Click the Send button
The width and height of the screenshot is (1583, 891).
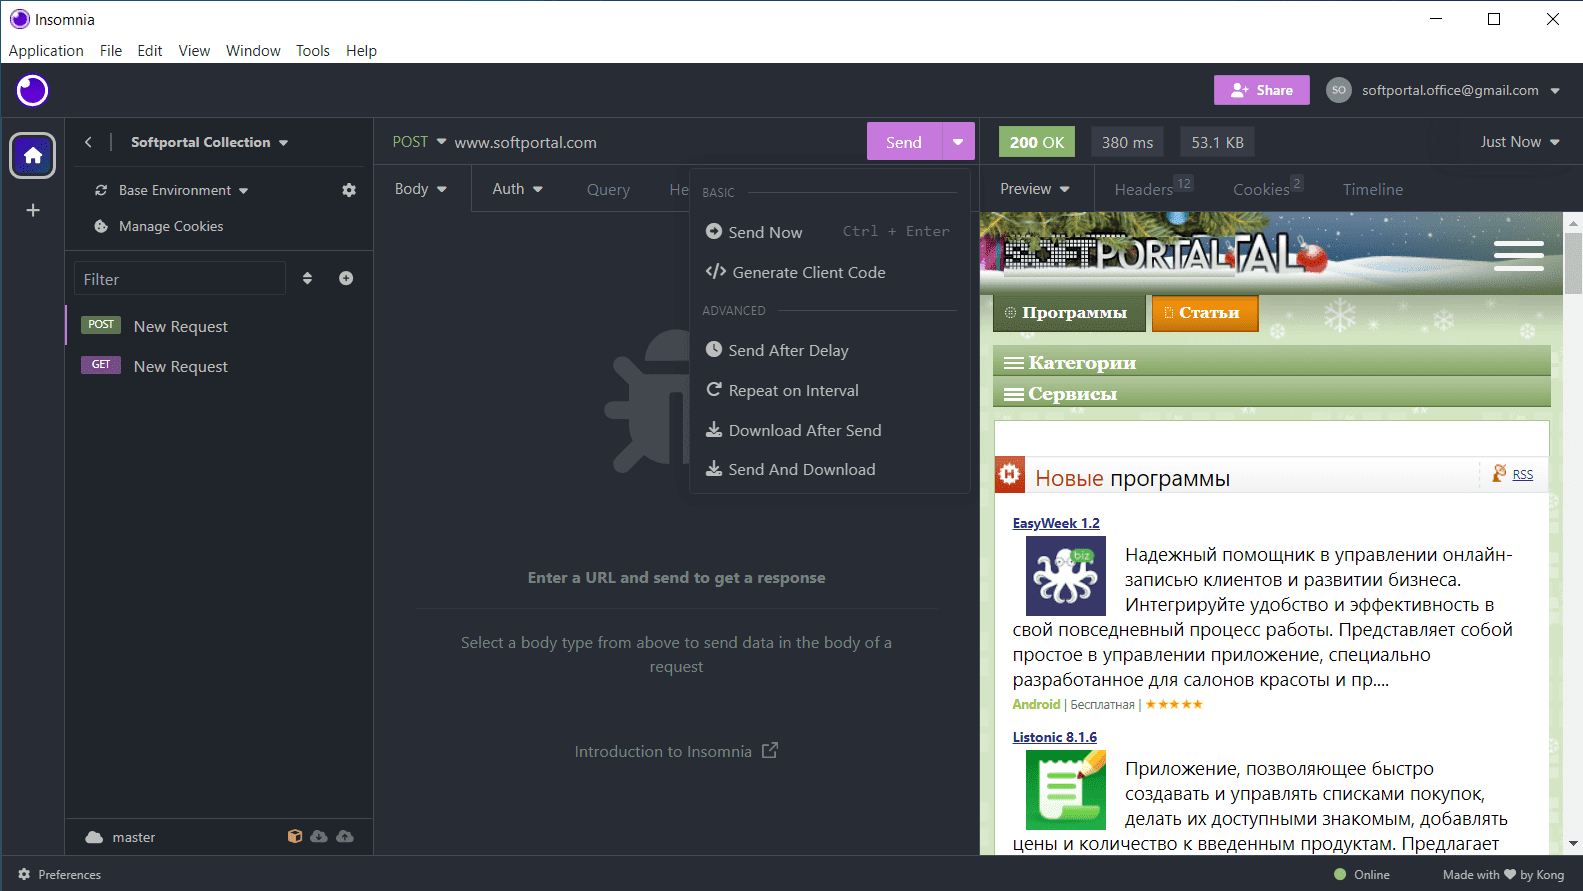point(904,142)
